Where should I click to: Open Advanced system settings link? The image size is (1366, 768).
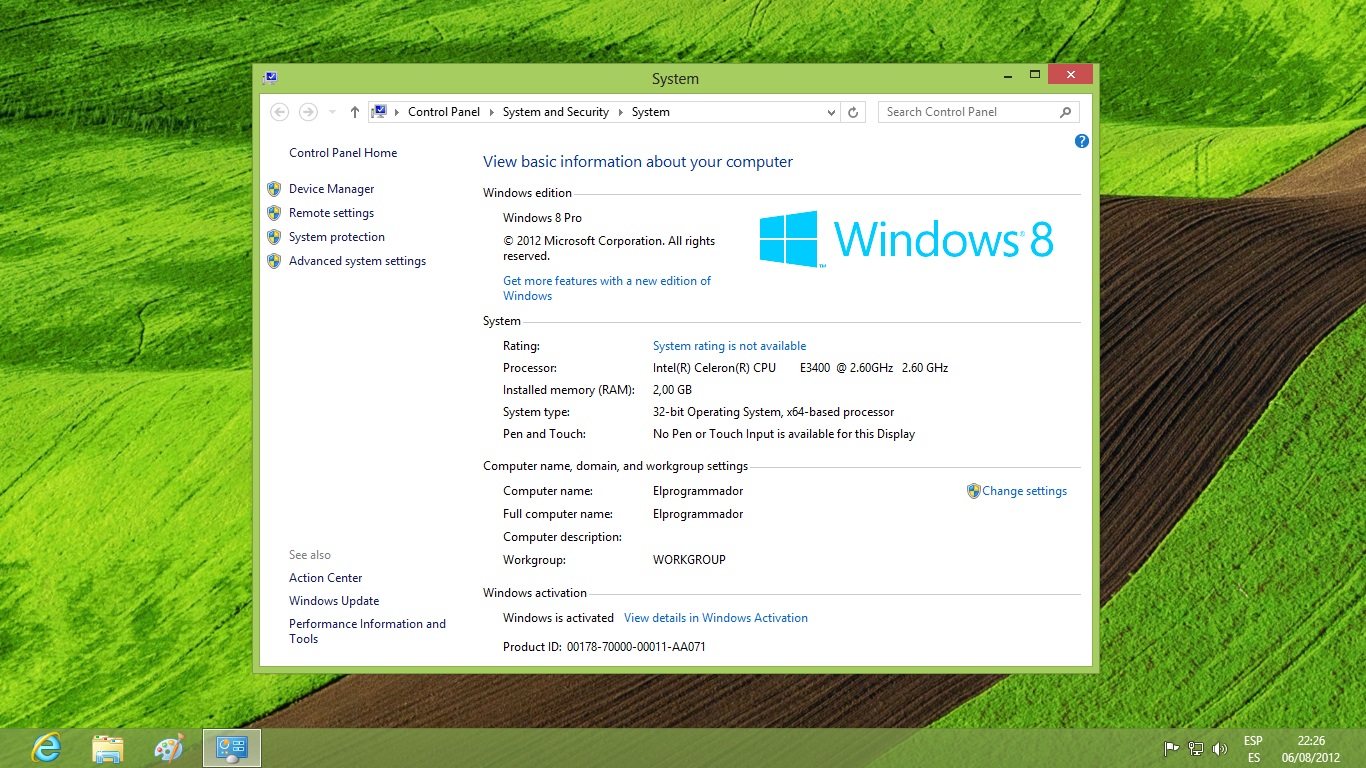(x=358, y=261)
